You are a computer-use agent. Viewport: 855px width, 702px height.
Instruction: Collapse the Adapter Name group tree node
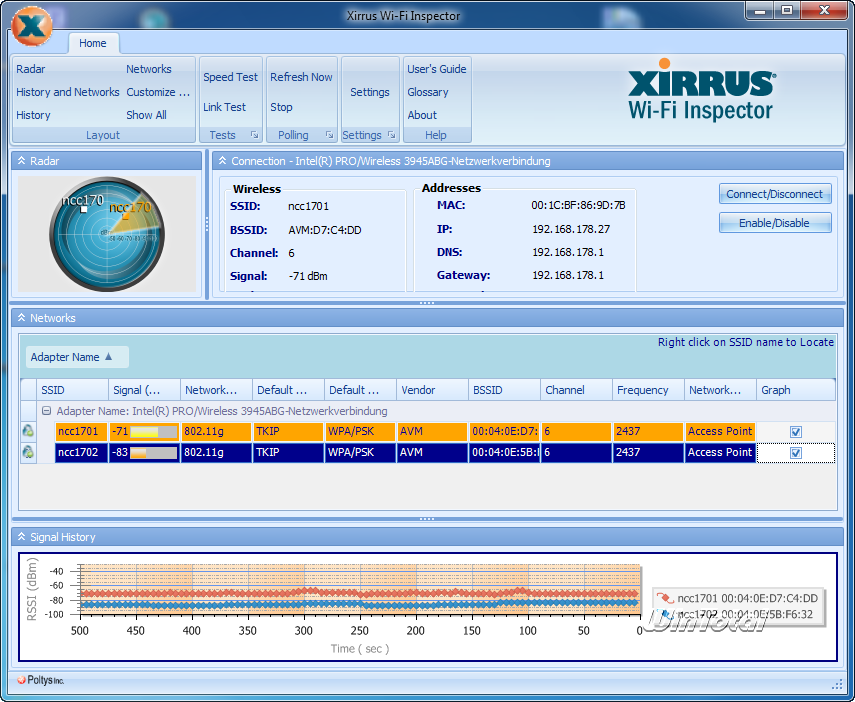coord(46,411)
